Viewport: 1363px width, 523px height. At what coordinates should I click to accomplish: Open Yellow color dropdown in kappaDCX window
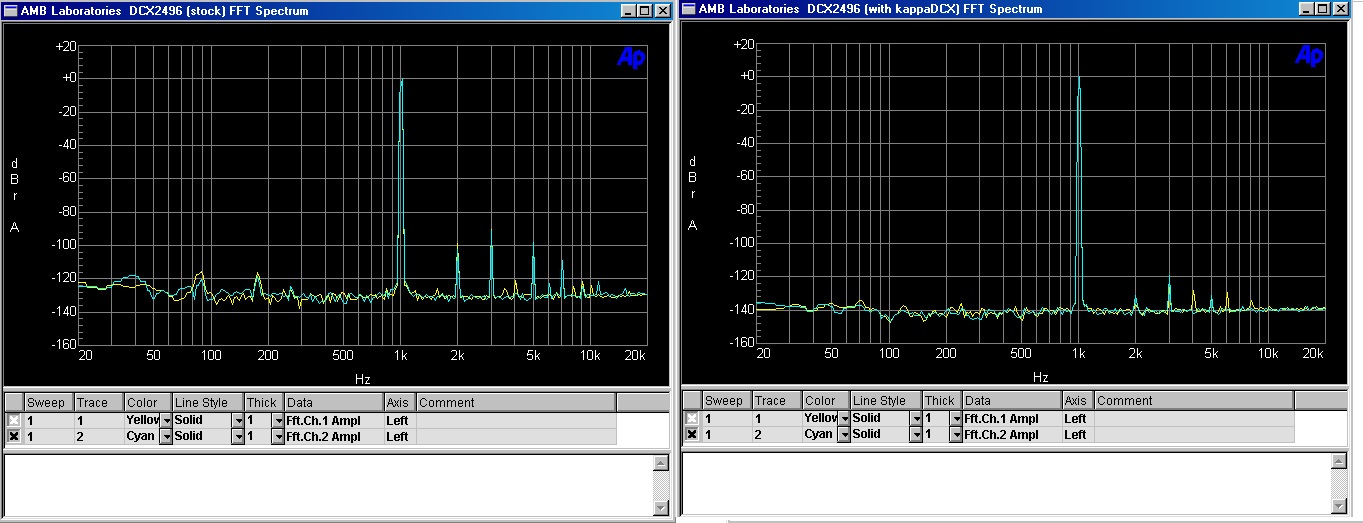point(844,418)
